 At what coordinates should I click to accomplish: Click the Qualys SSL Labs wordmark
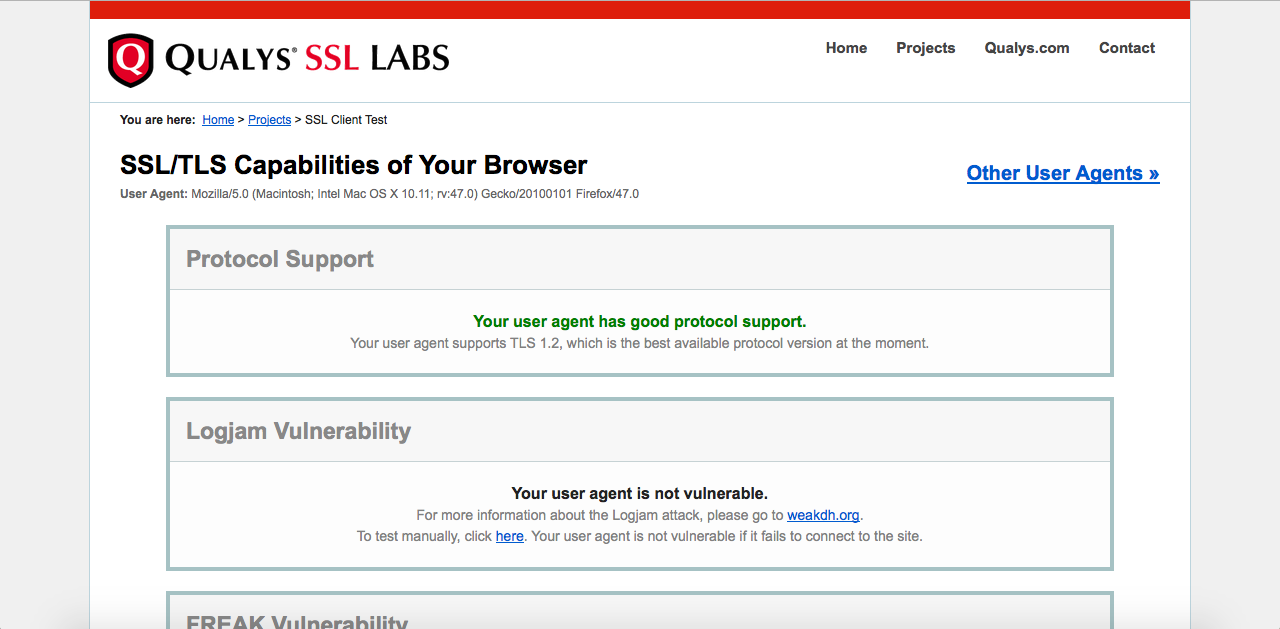[307, 58]
